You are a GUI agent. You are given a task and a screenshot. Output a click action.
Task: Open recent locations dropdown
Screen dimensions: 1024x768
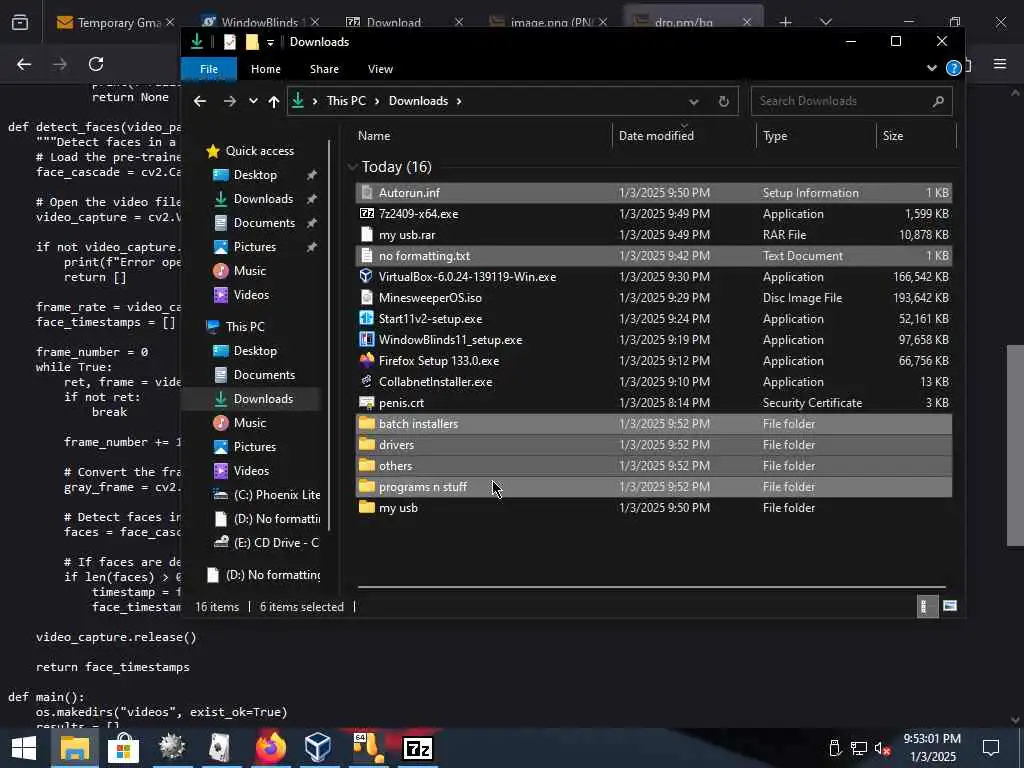[x=253, y=101]
